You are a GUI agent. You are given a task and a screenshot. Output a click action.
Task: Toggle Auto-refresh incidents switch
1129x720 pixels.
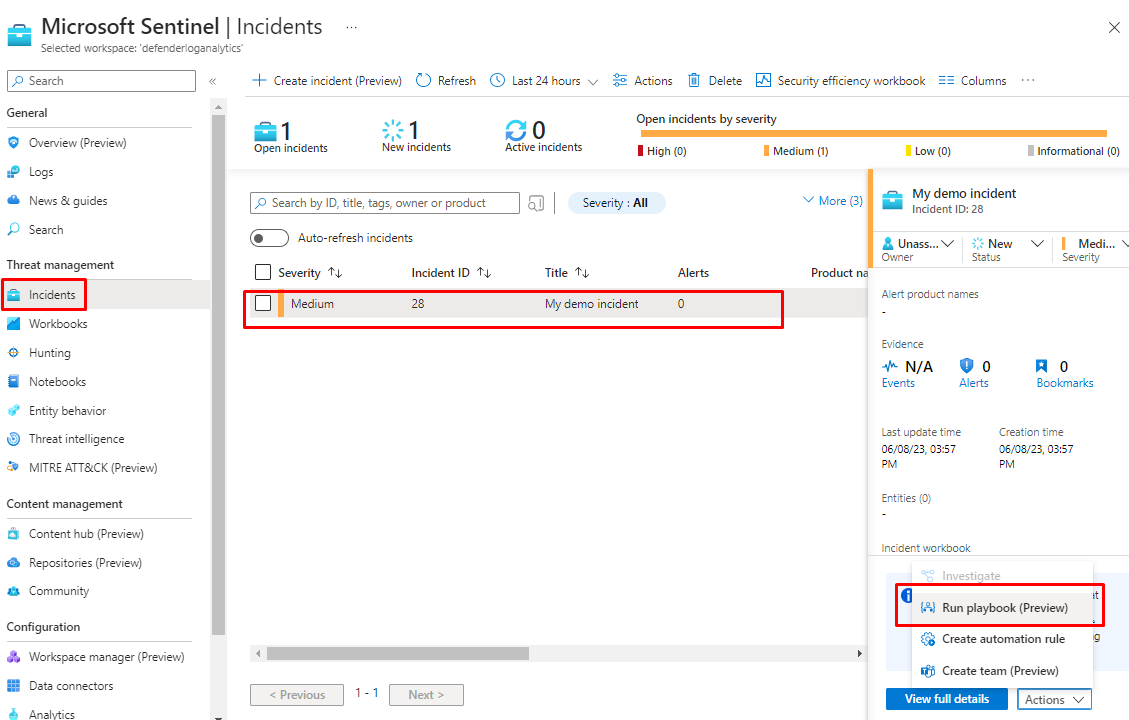[x=269, y=238]
